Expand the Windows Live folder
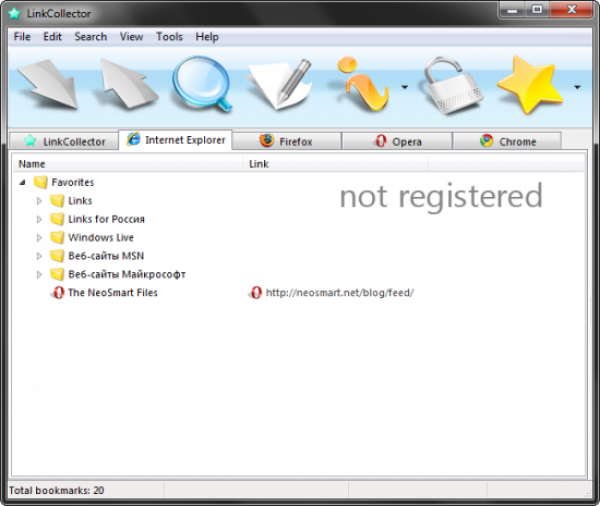The height and width of the screenshot is (506, 600). pos(39,238)
